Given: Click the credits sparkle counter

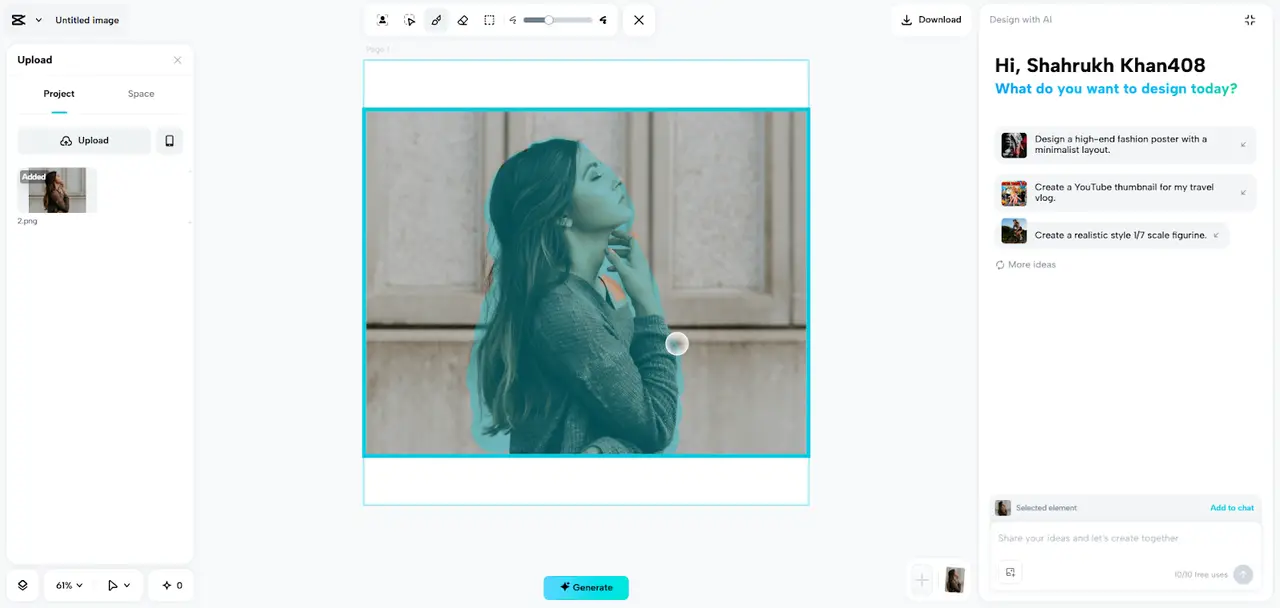Looking at the screenshot, I should 172,585.
